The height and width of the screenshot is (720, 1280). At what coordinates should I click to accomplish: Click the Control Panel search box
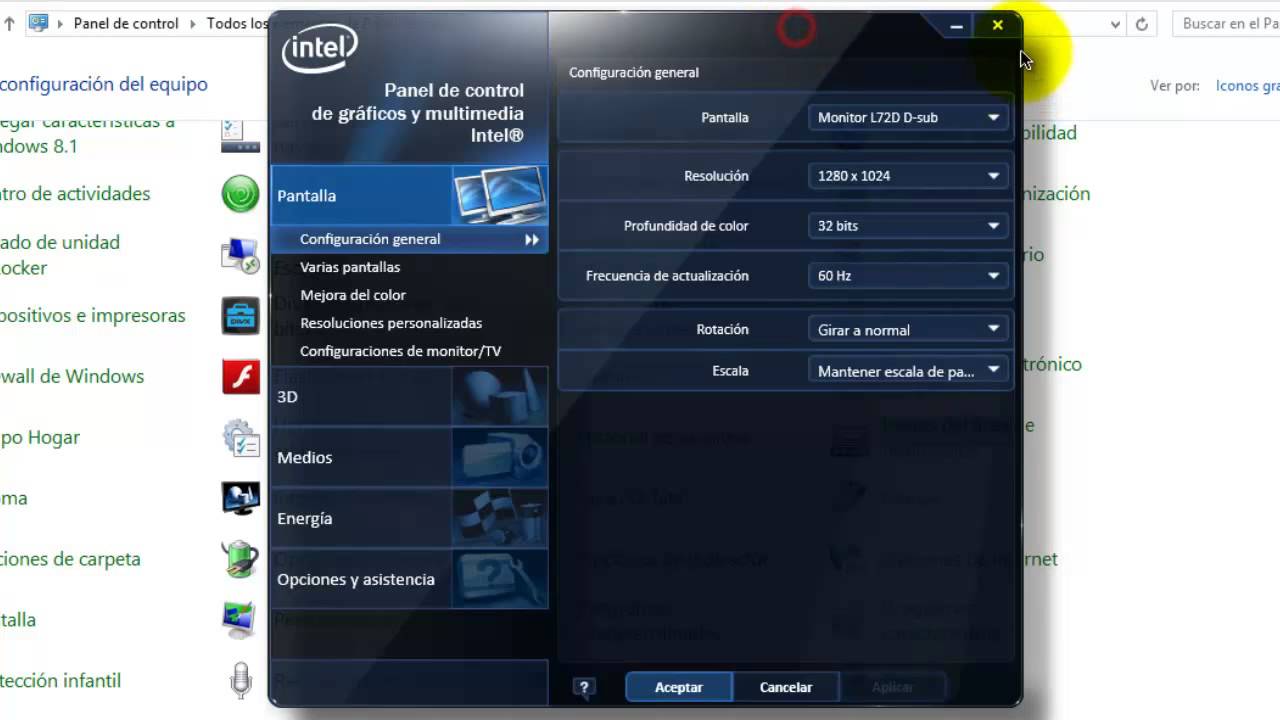[x=1226, y=24]
